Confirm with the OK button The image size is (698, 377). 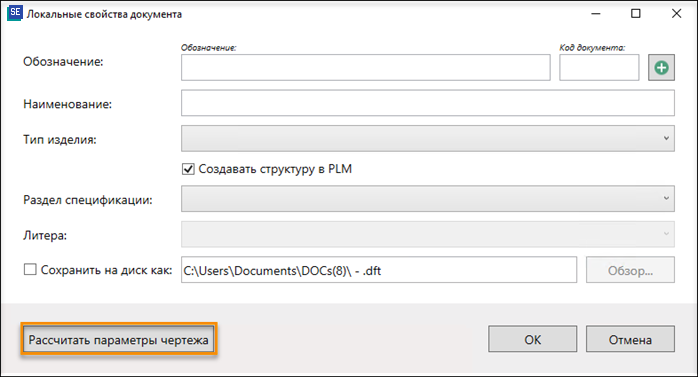point(532,339)
